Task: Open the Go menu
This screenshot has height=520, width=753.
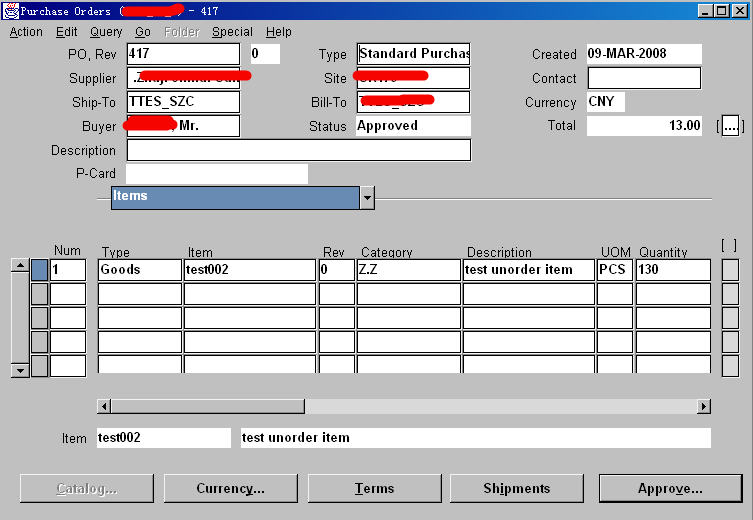Action: coord(143,32)
